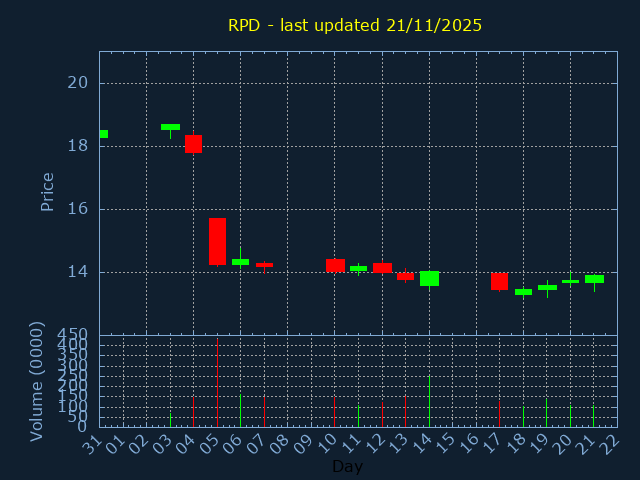Click the green volume bar on day 06

click(x=240, y=411)
